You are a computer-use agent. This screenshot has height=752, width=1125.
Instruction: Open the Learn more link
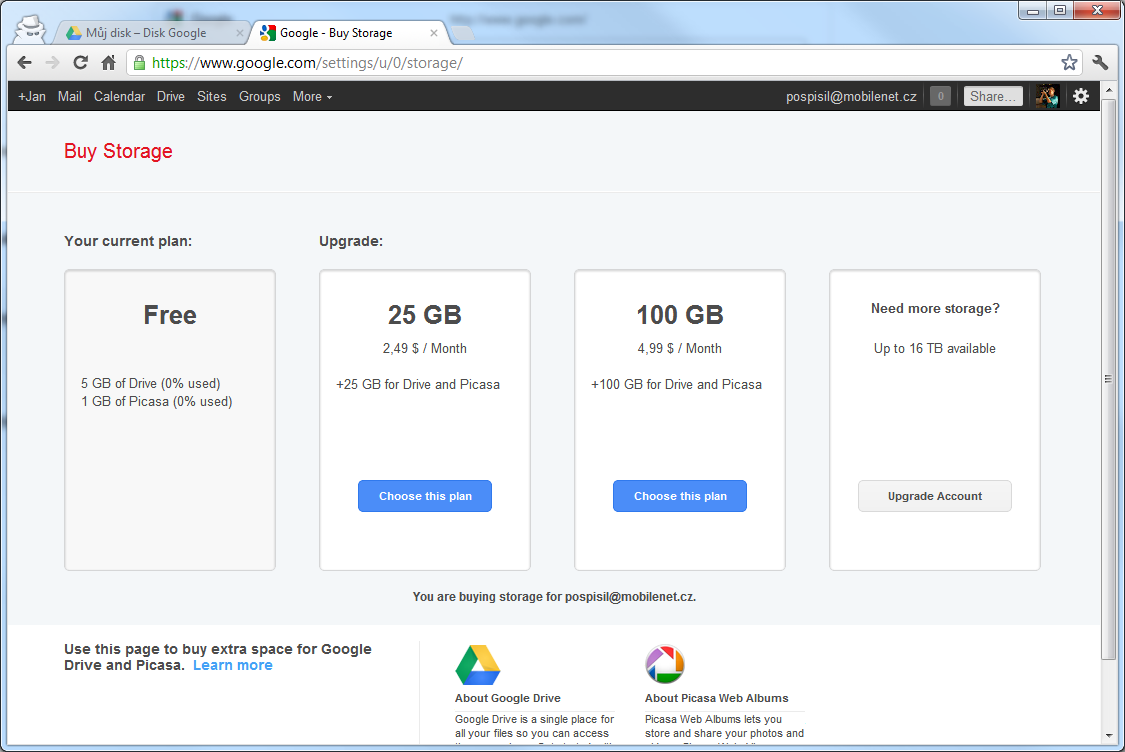[x=232, y=664]
